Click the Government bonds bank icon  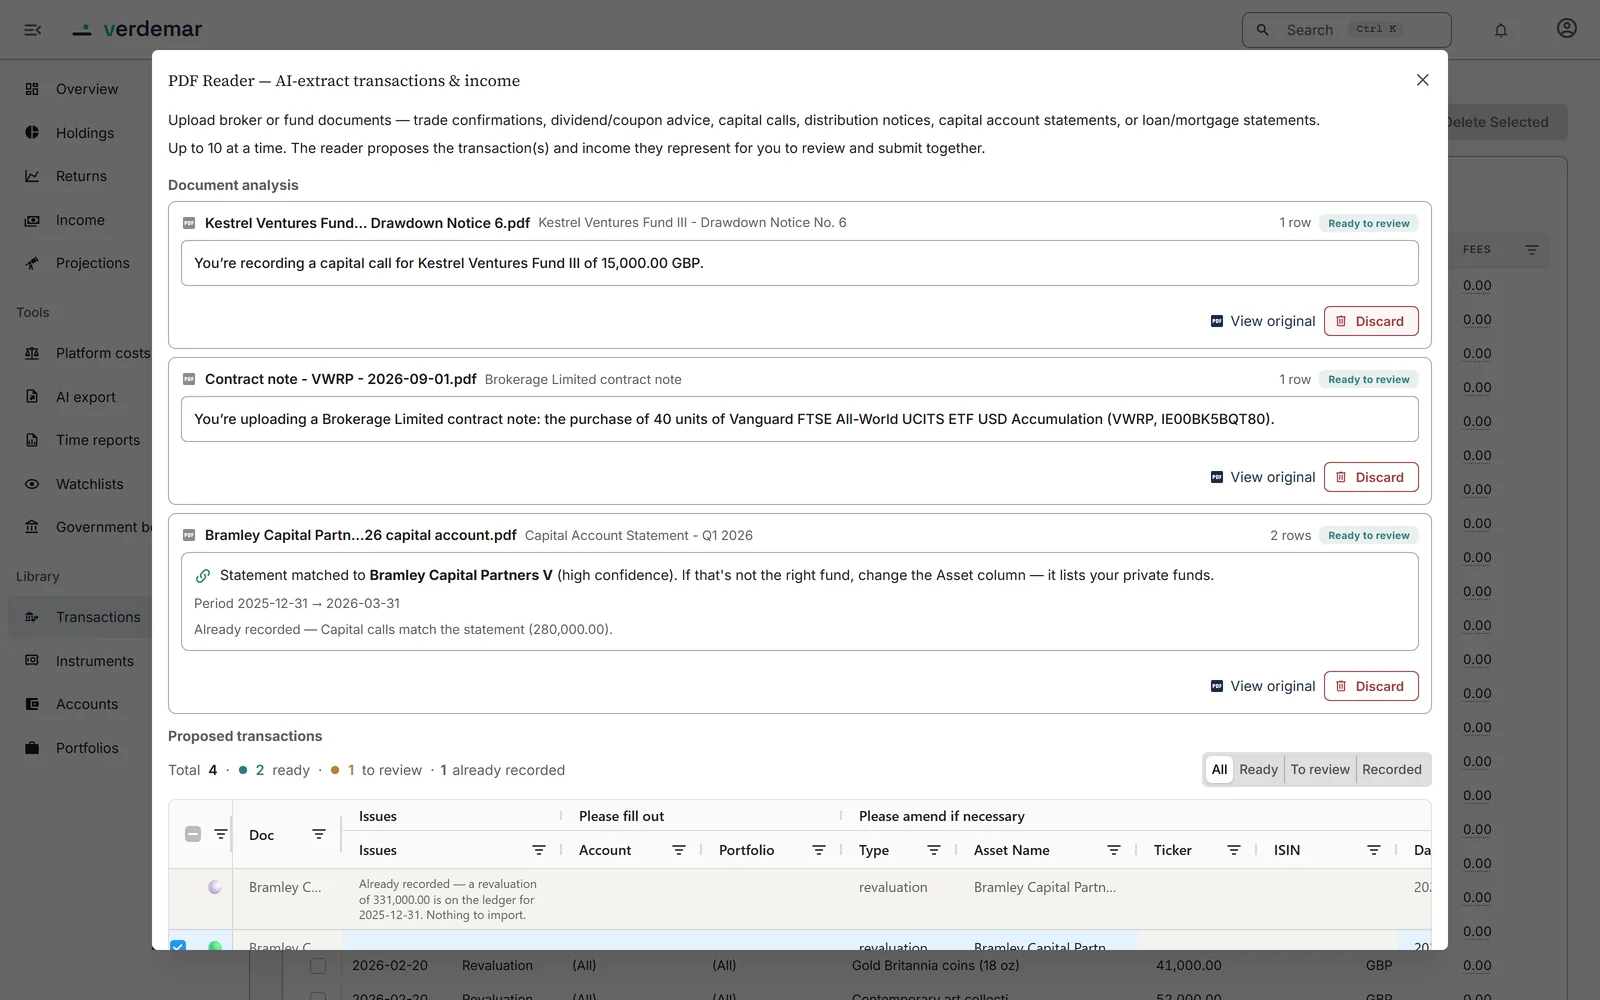pos(32,527)
